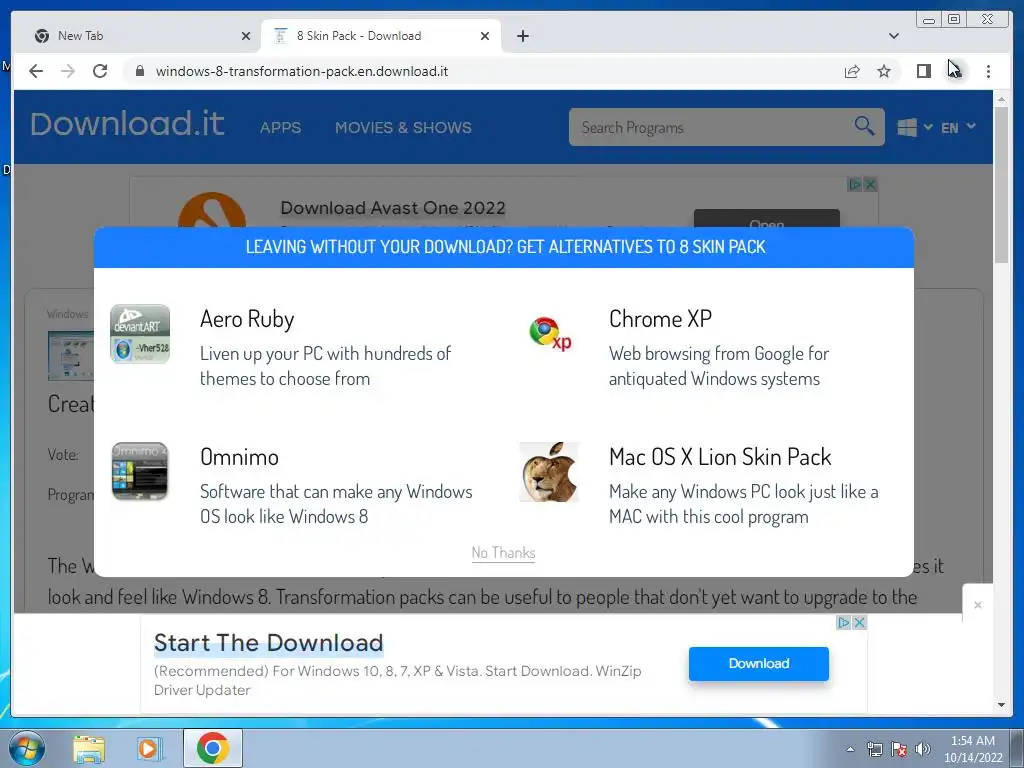Screen dimensions: 1024x768
Task: Click the address bar URL
Action: coord(302,71)
